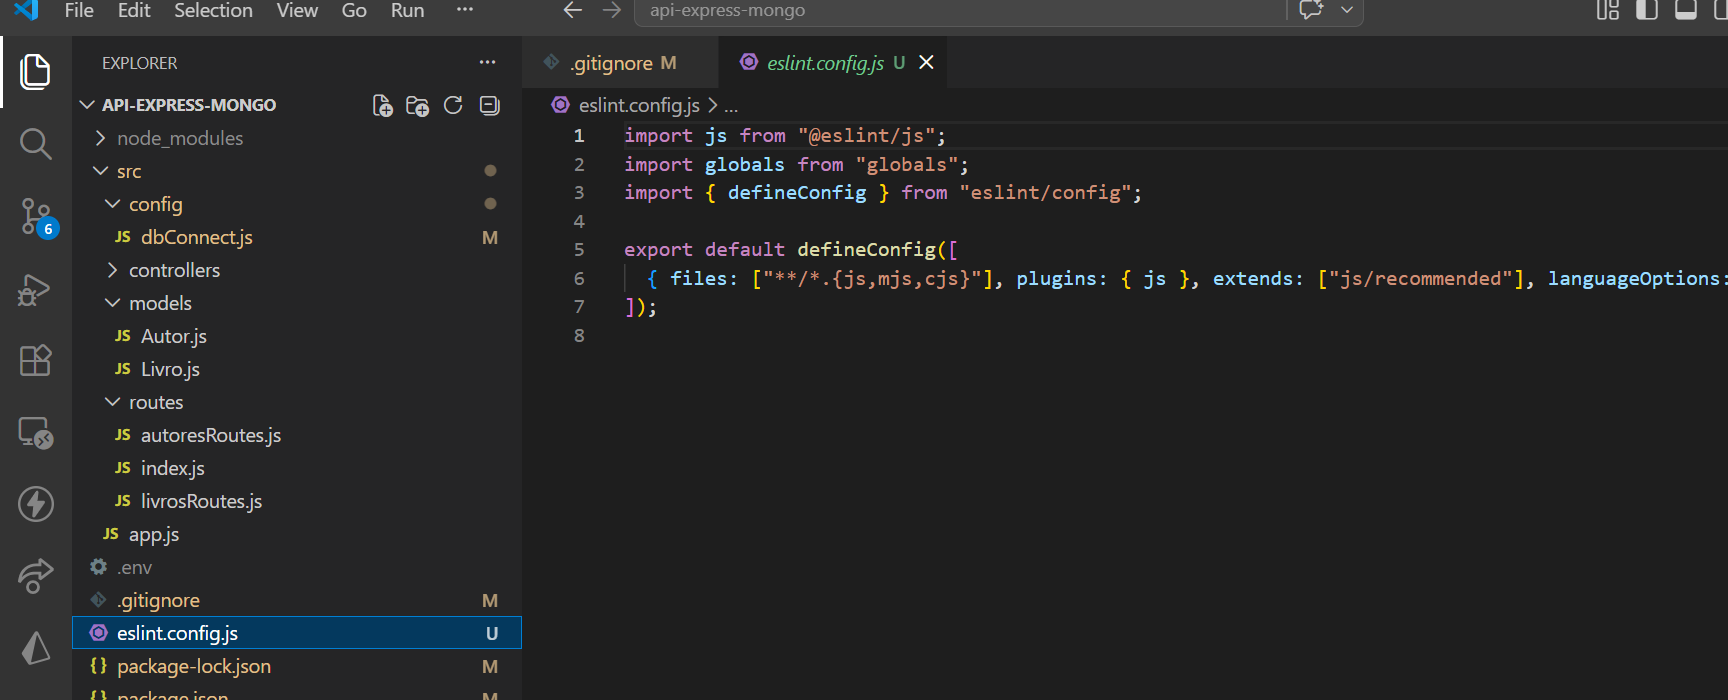Click New File icon in explorer header
1728x700 pixels.
point(382,106)
